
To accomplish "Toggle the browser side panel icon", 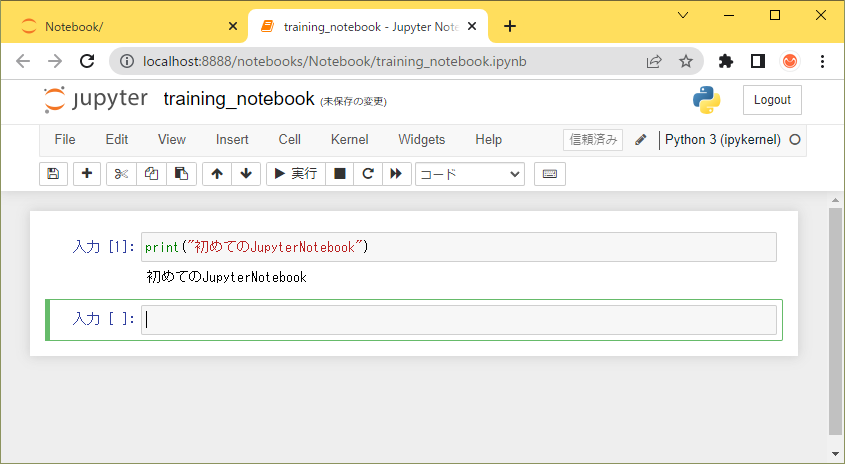I will (758, 61).
